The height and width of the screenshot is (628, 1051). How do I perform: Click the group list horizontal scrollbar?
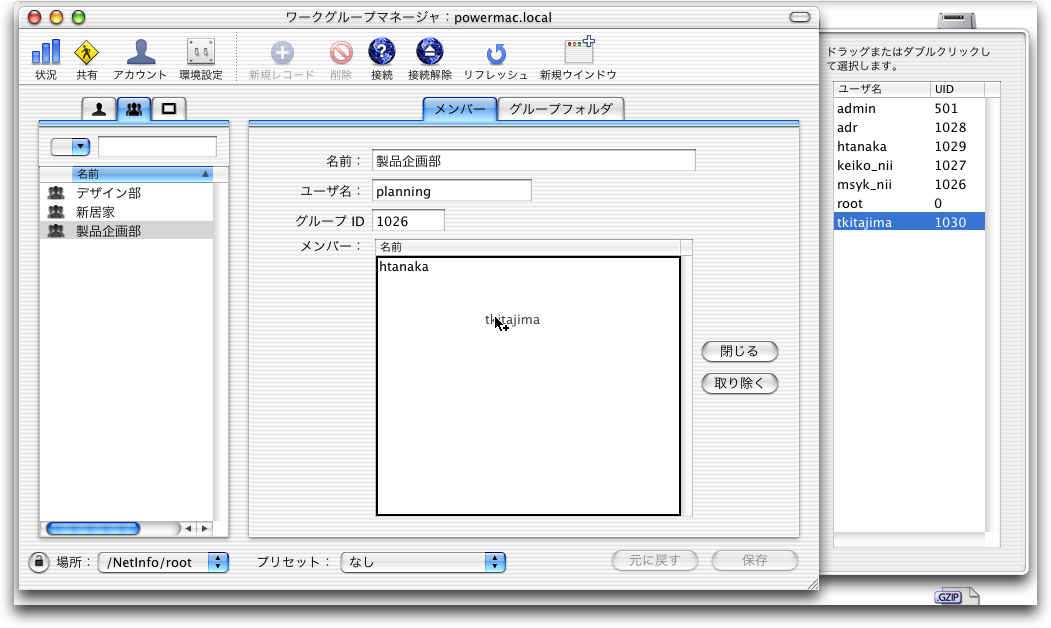[x=93, y=528]
